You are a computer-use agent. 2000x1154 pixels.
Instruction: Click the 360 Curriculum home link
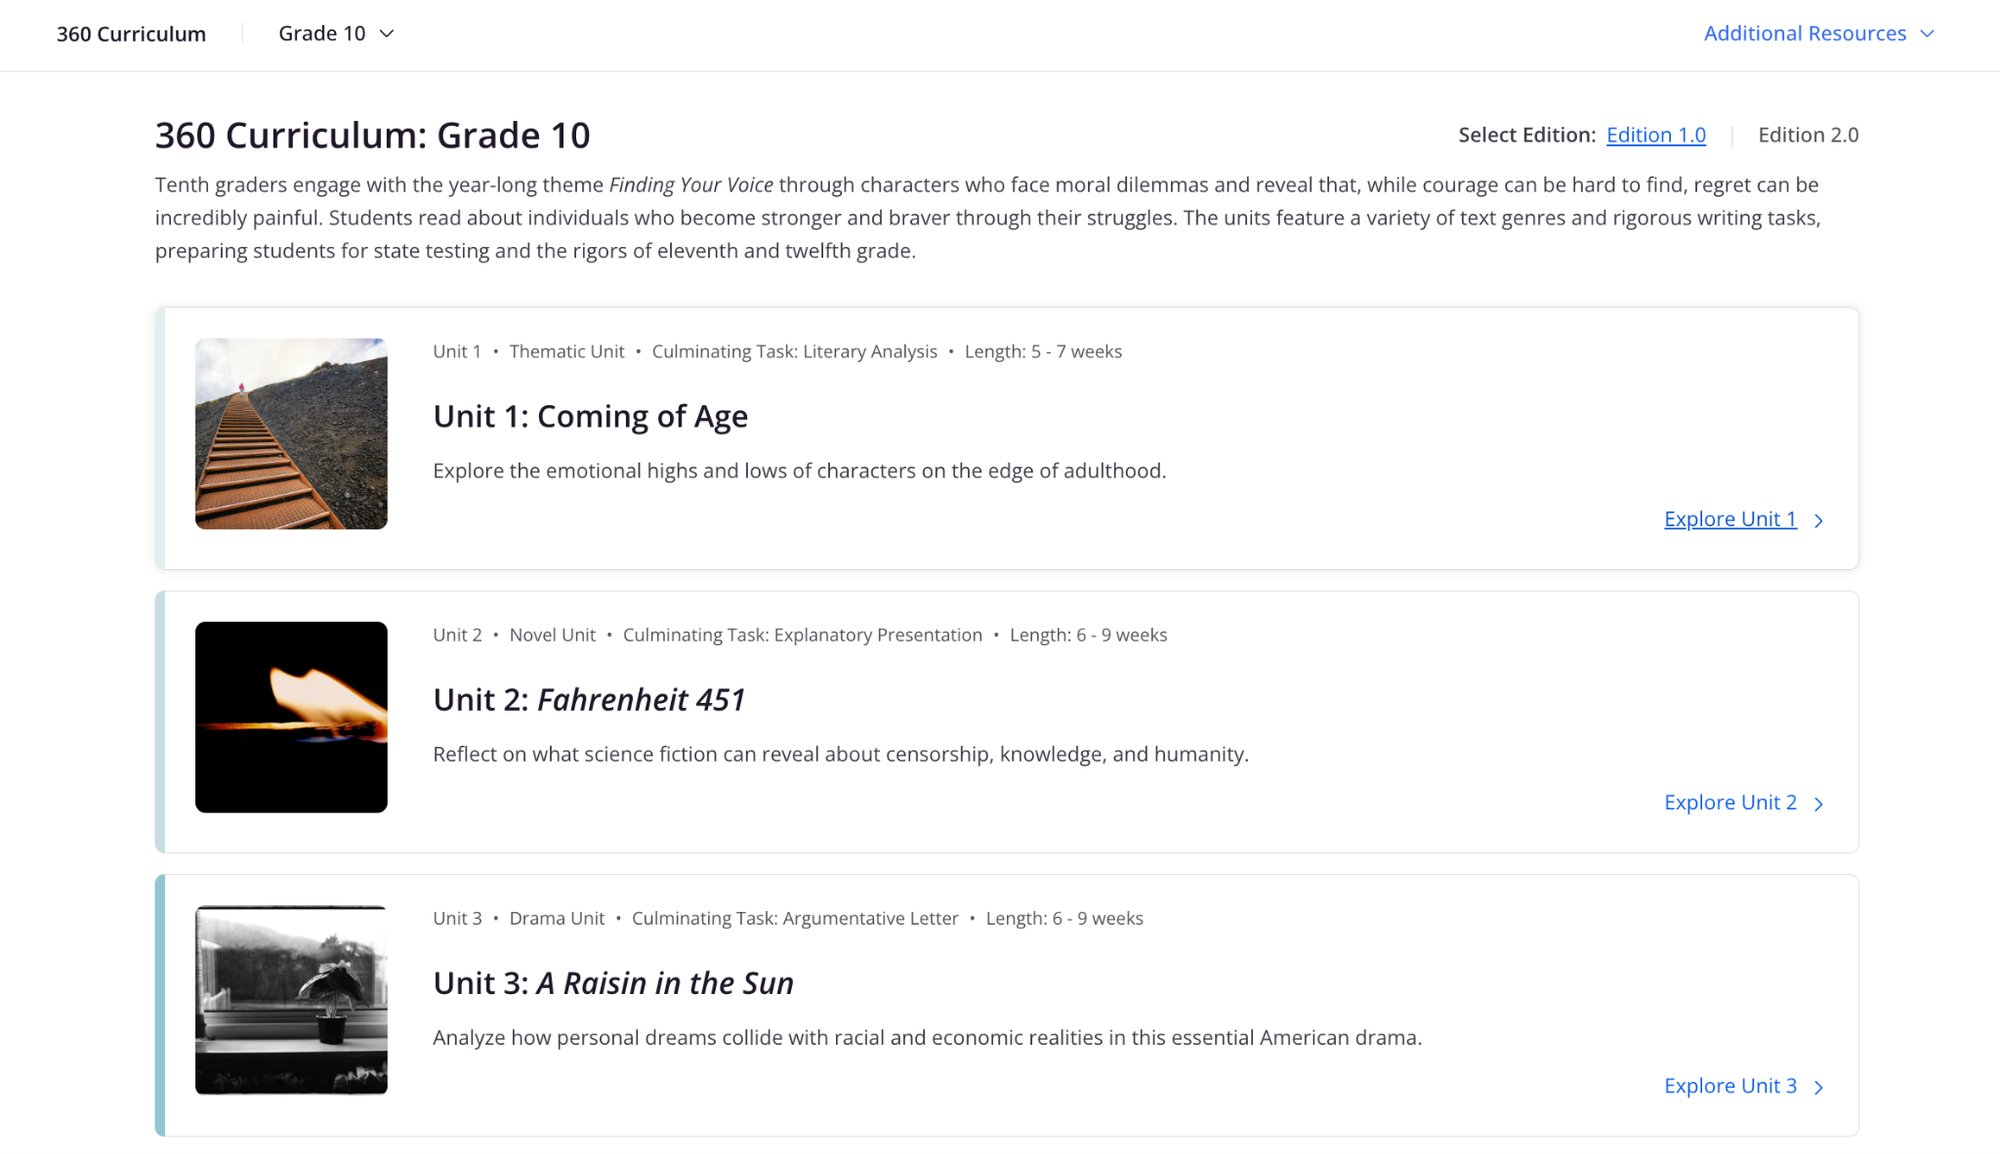[x=131, y=33]
